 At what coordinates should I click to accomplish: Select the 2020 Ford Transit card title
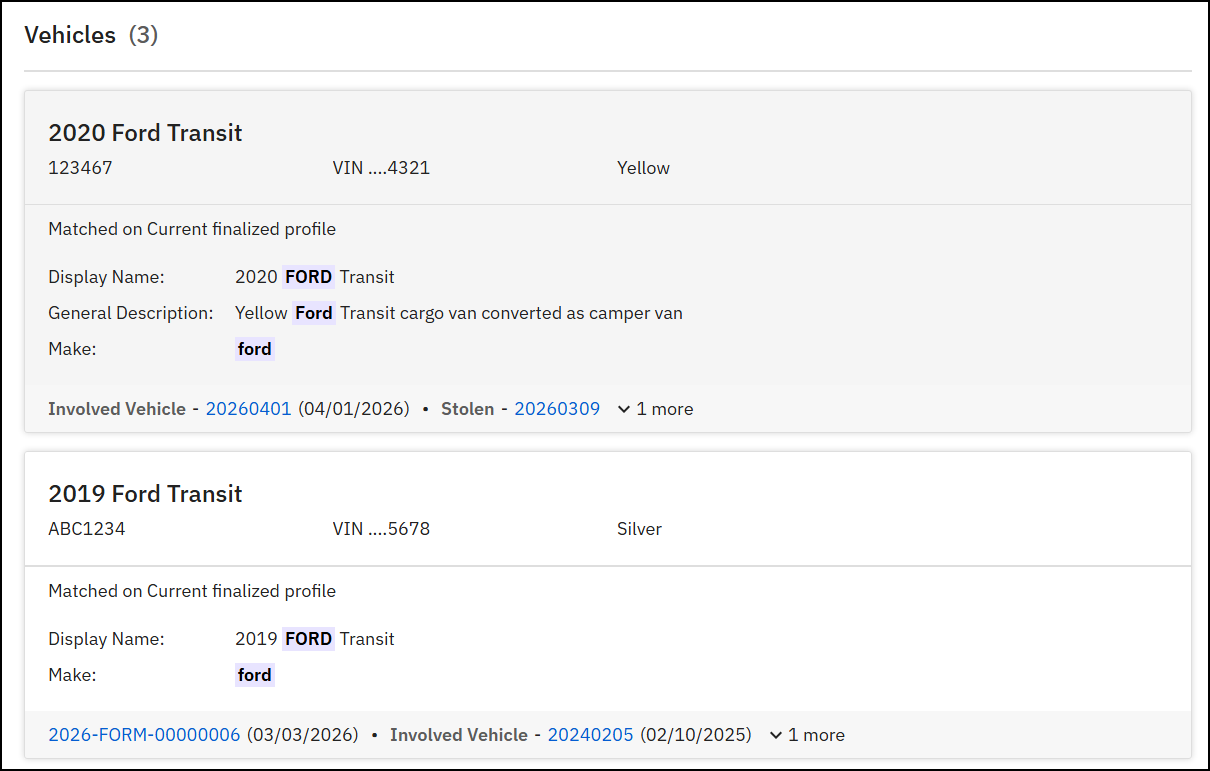click(x=145, y=132)
